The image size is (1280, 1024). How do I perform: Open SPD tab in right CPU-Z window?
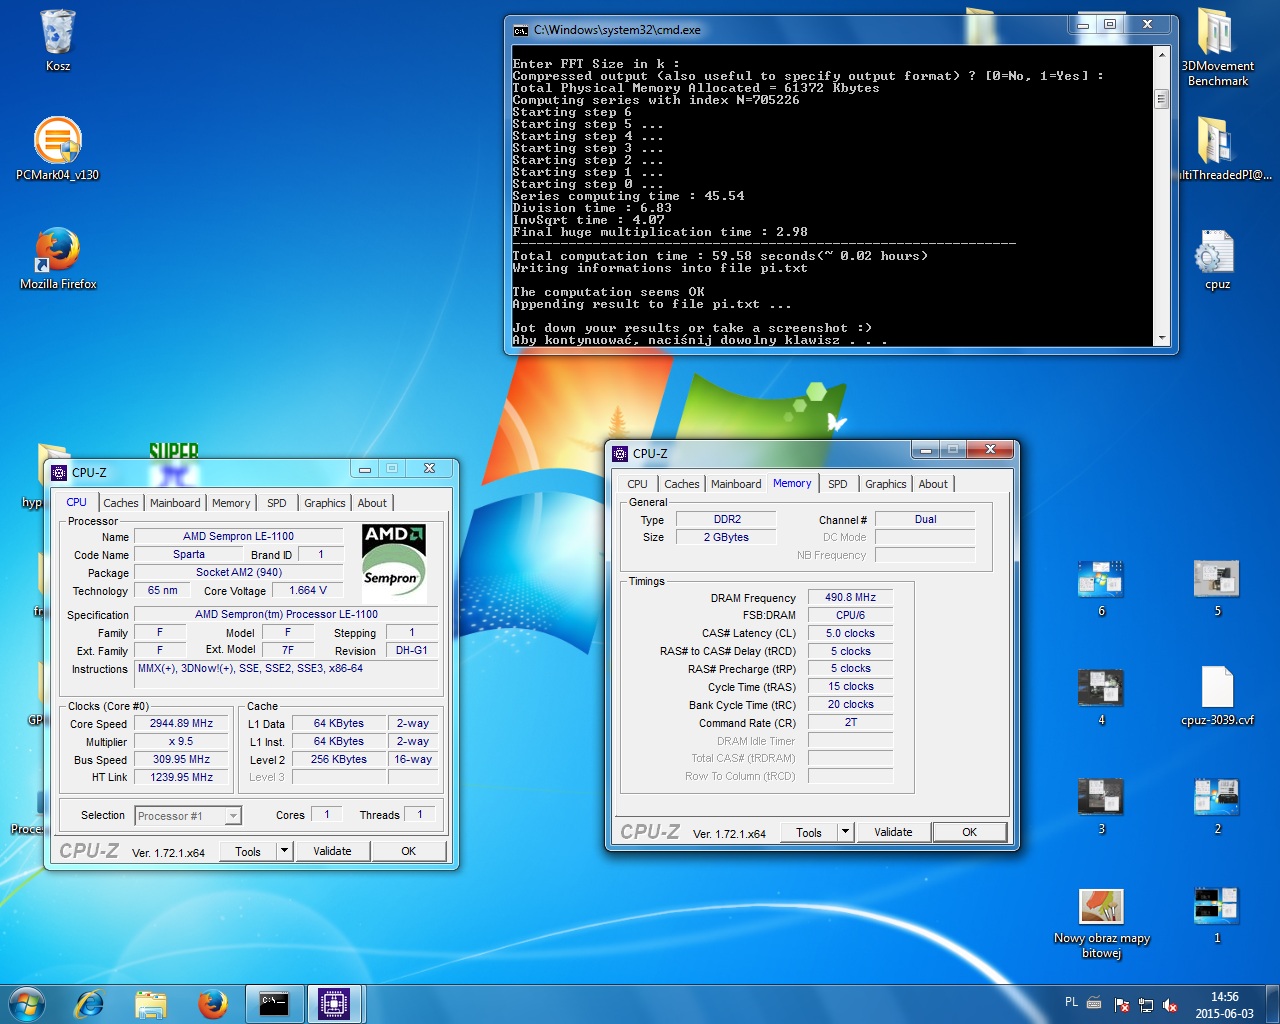[x=838, y=484]
